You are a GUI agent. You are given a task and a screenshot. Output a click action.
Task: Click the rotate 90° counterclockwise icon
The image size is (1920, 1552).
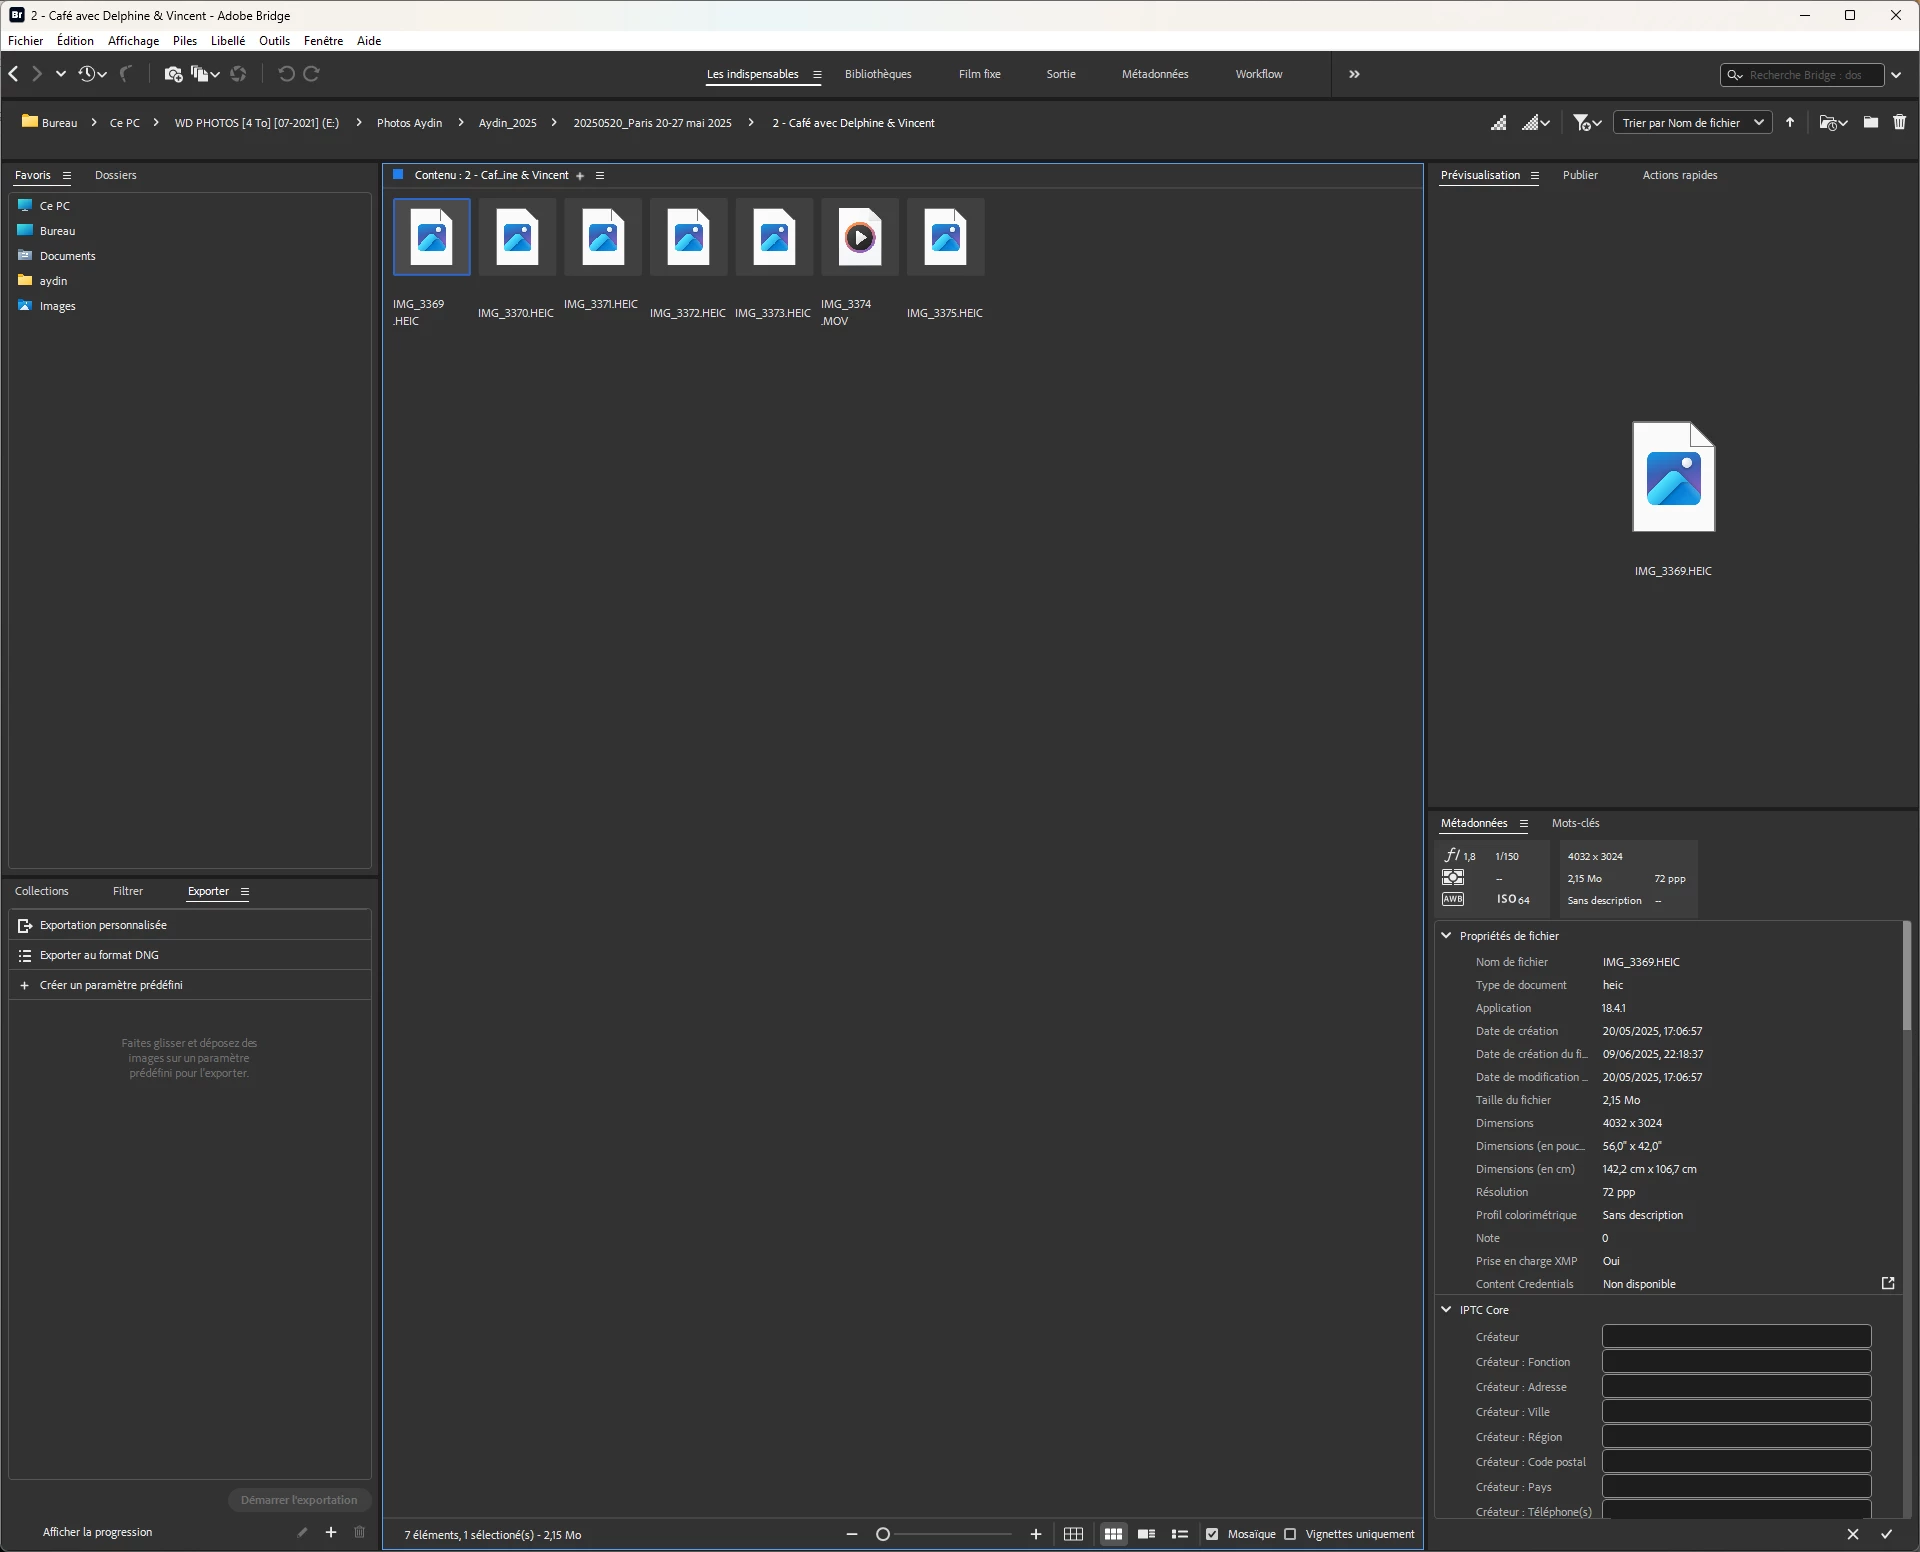click(286, 74)
